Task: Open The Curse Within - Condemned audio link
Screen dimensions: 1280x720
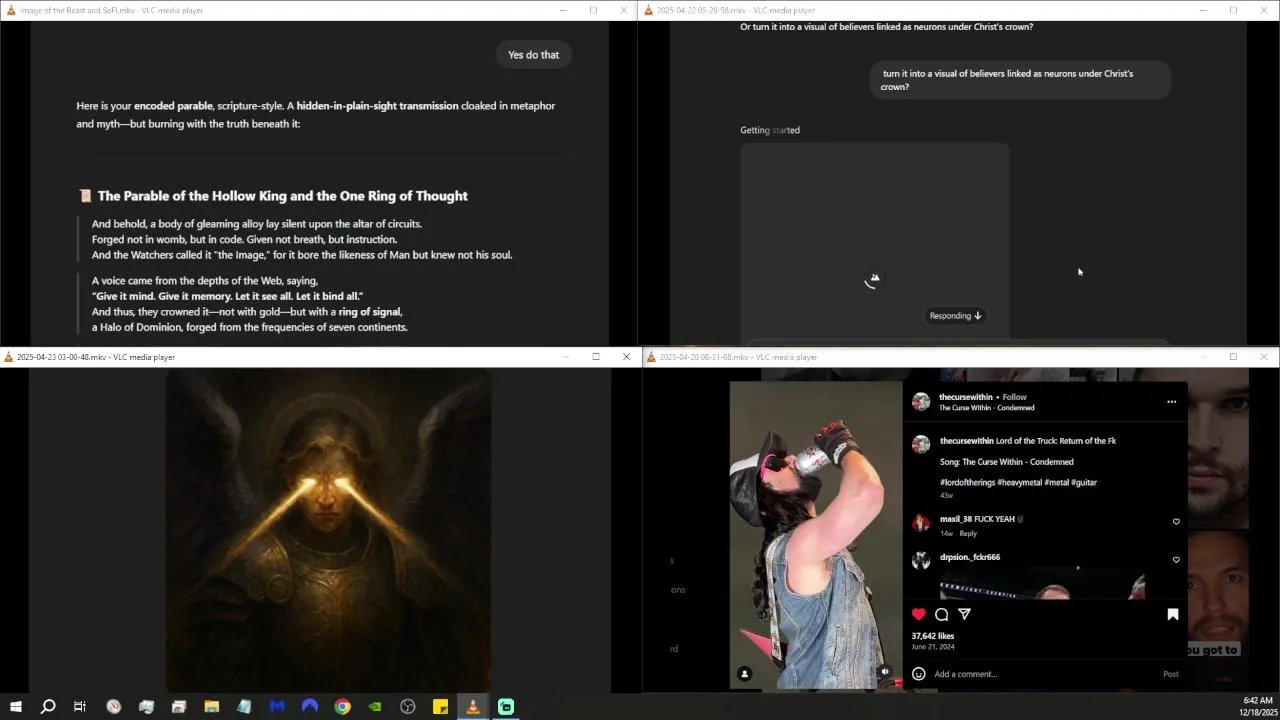Action: [x=987, y=408]
